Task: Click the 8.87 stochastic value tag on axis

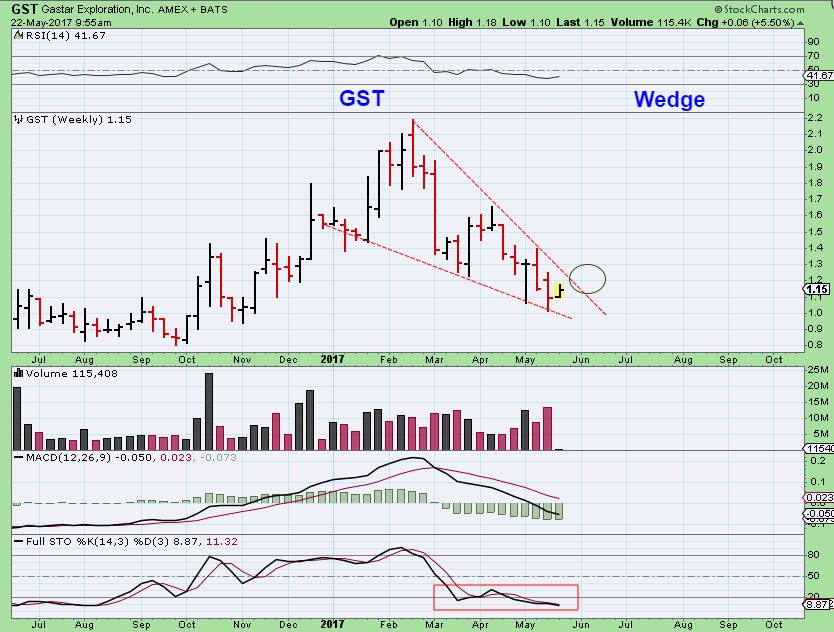Action: pyautogui.click(x=818, y=604)
